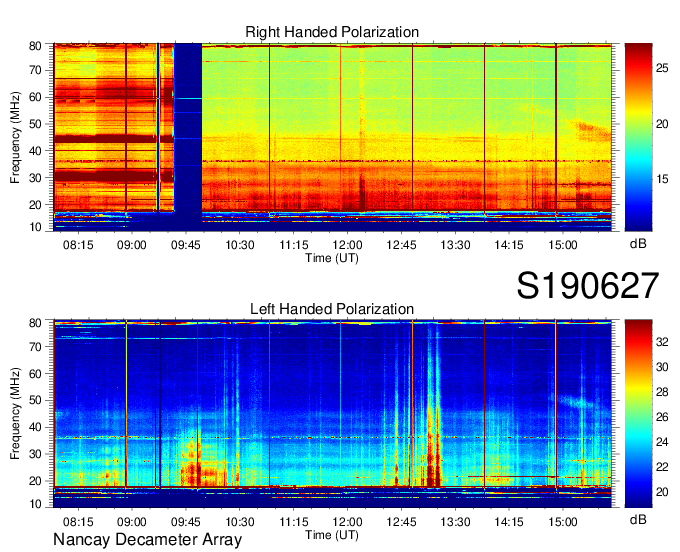Click the 15:00 time tick of the bottom plot
Image resolution: width=680 pixels, height=552 pixels.
click(563, 522)
